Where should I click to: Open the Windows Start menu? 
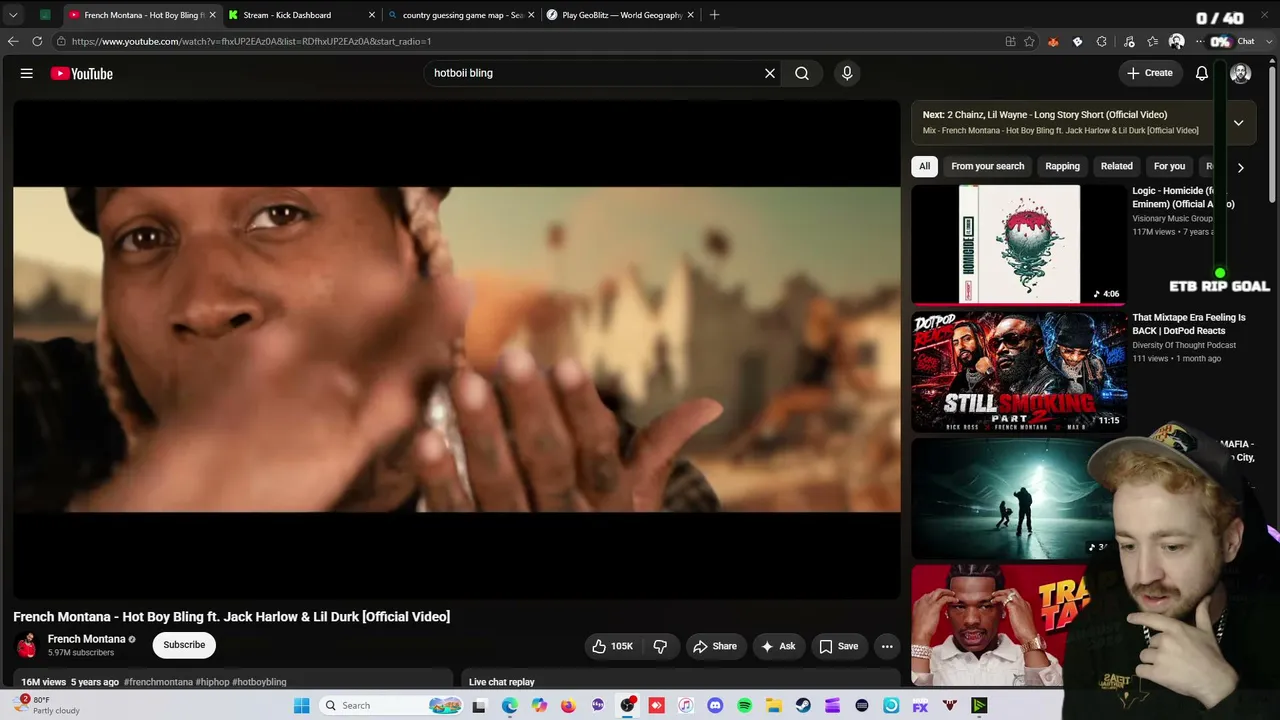click(302, 705)
